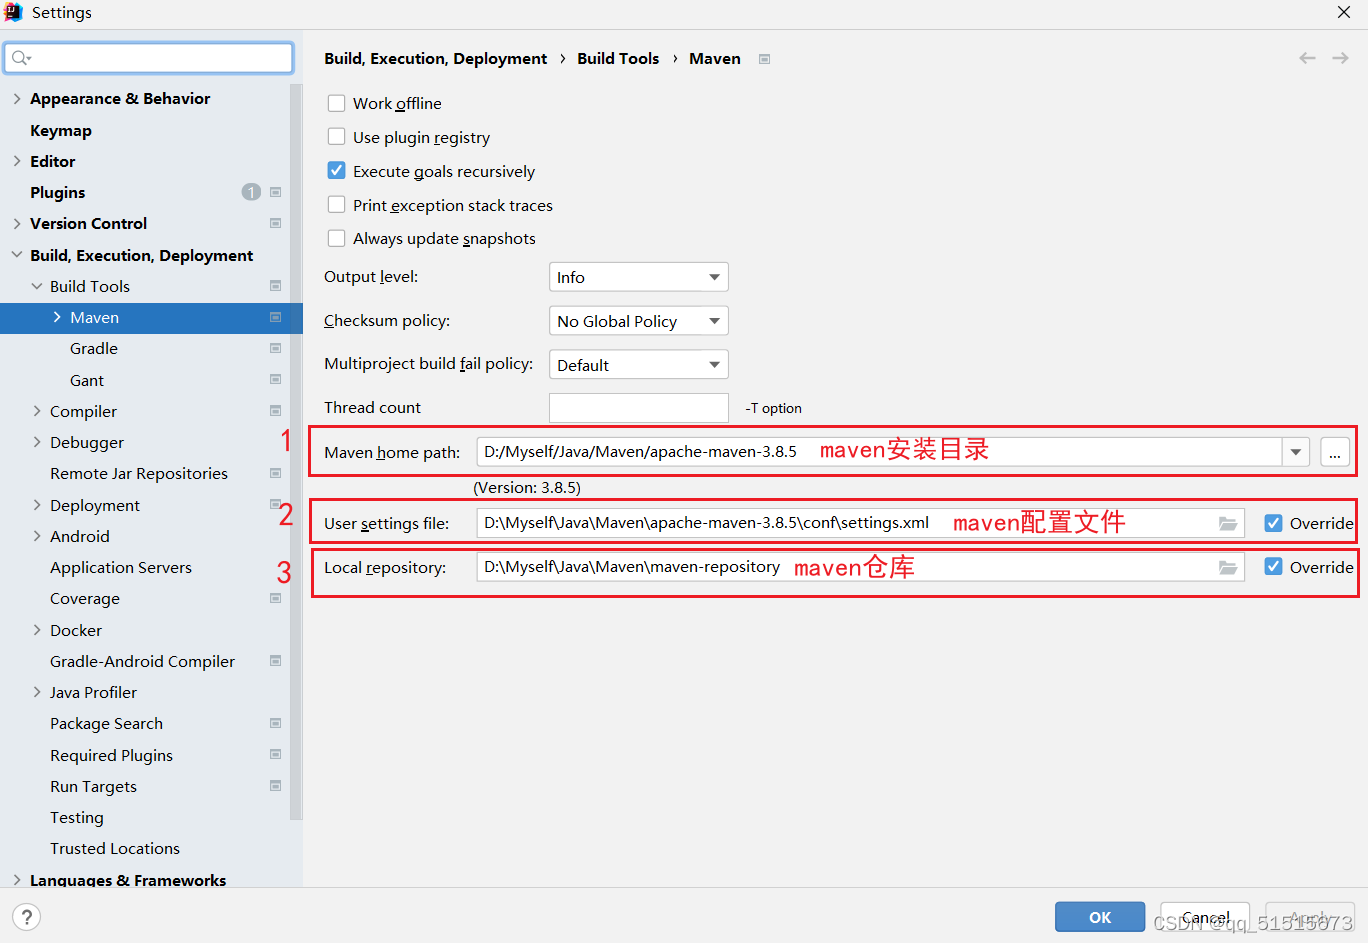The height and width of the screenshot is (943, 1368).
Task: Select Keymap in settings tree
Action: [61, 130]
